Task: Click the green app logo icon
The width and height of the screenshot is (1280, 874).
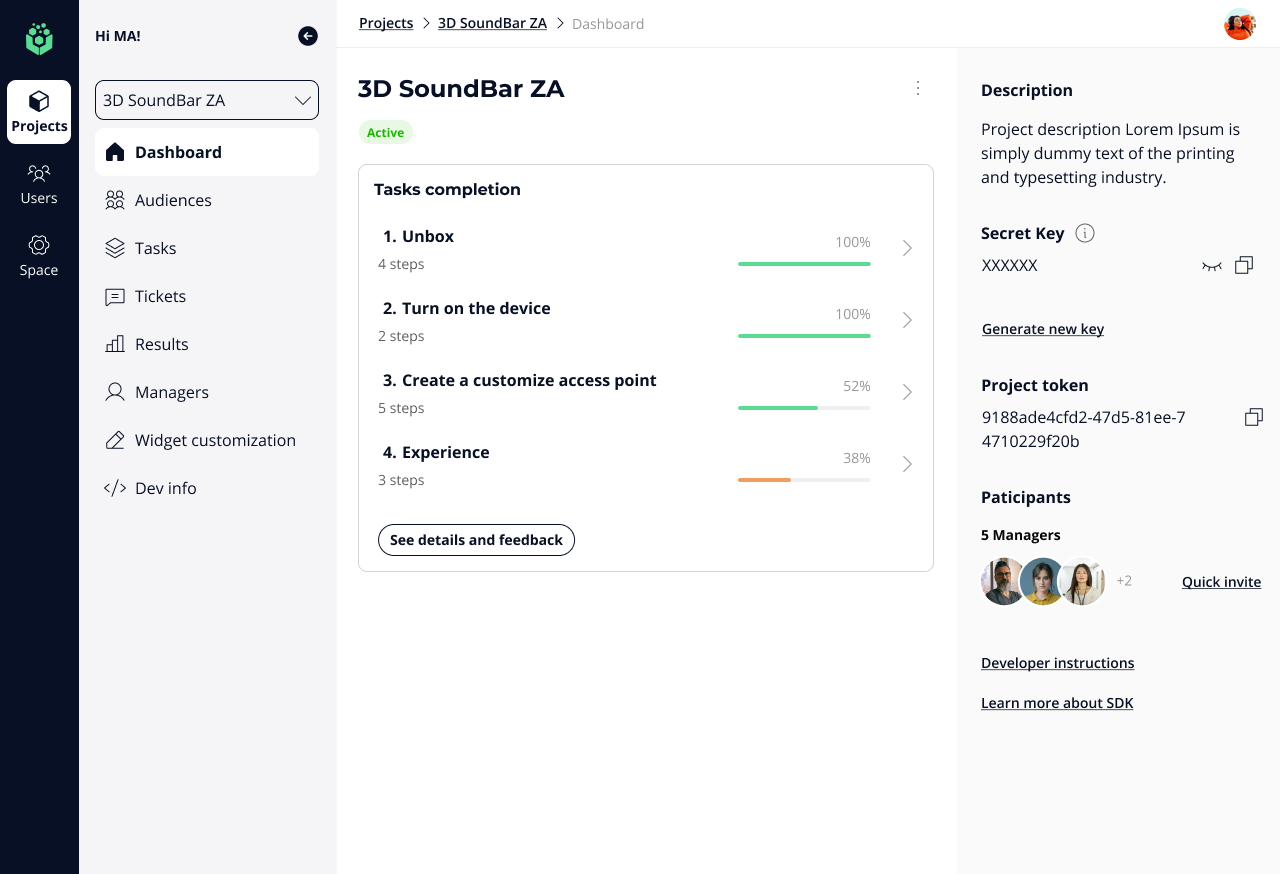Action: coord(39,39)
